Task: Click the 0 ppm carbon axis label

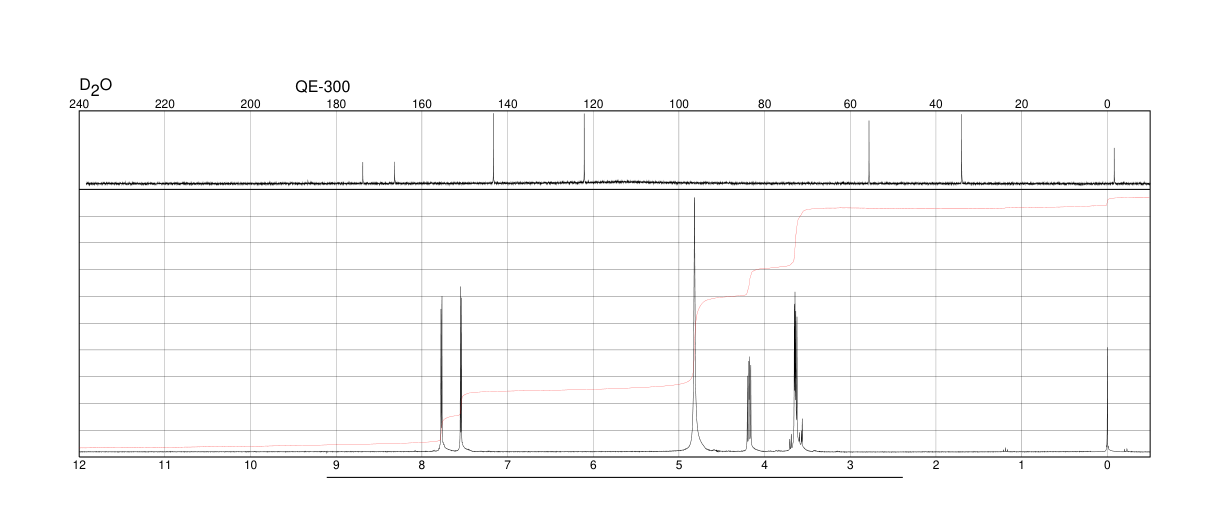Action: pyautogui.click(x=1107, y=104)
